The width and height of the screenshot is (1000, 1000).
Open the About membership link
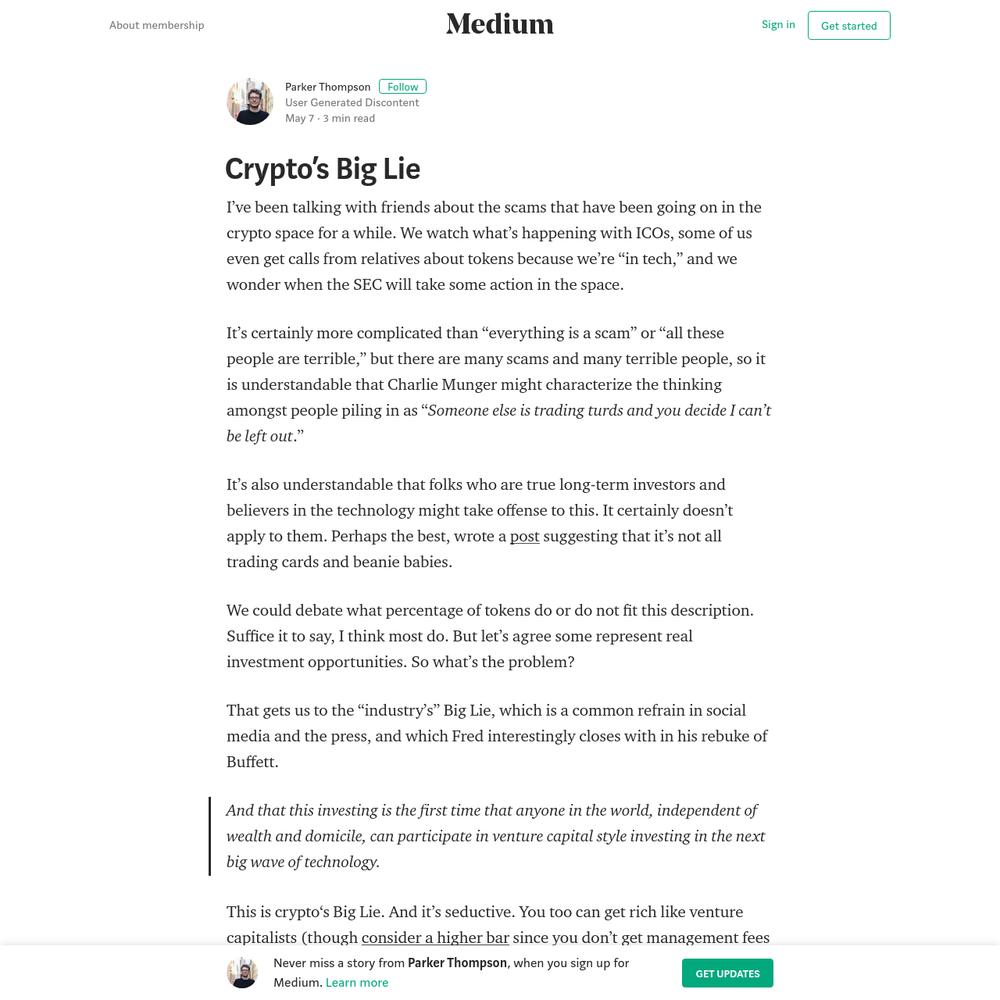pyautogui.click(x=156, y=25)
